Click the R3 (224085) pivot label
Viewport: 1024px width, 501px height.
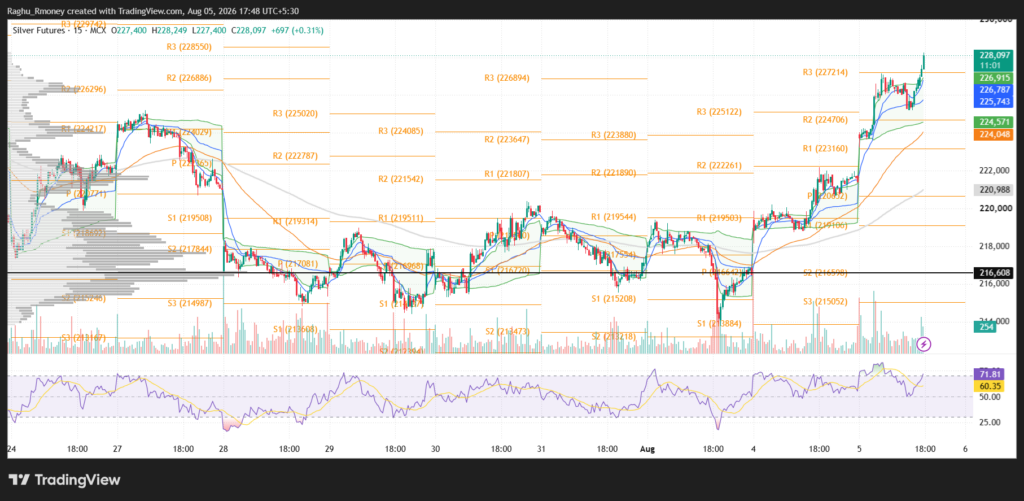point(400,131)
